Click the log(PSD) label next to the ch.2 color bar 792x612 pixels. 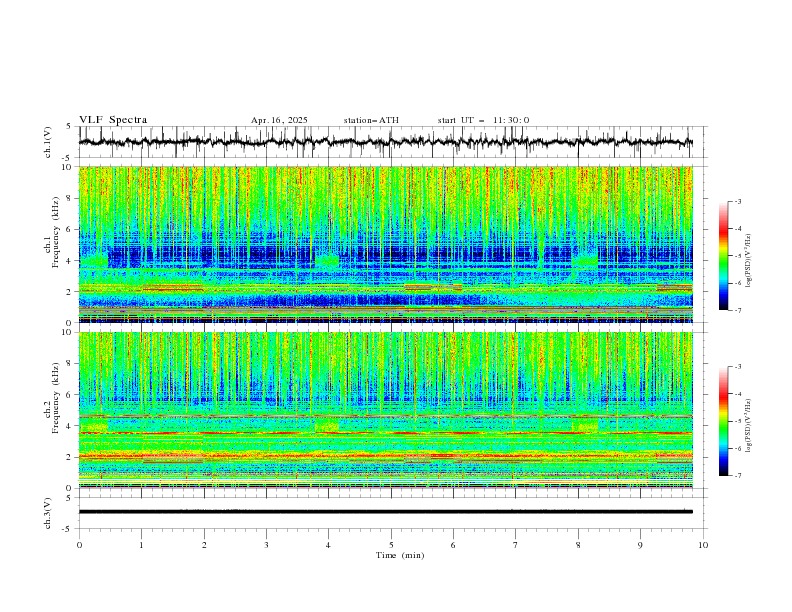click(x=748, y=425)
